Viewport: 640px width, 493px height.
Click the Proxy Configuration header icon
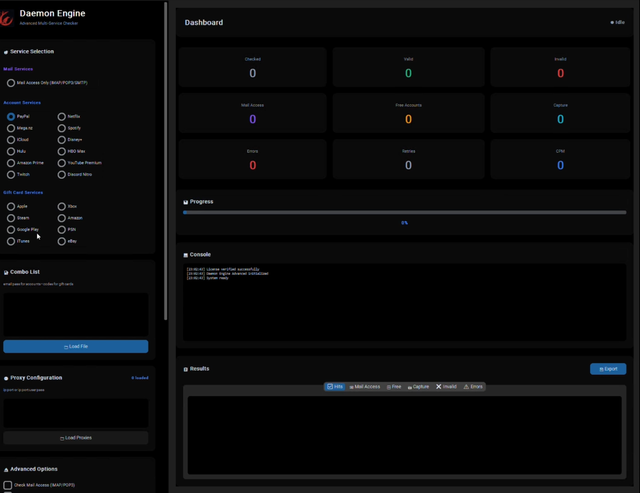6,378
